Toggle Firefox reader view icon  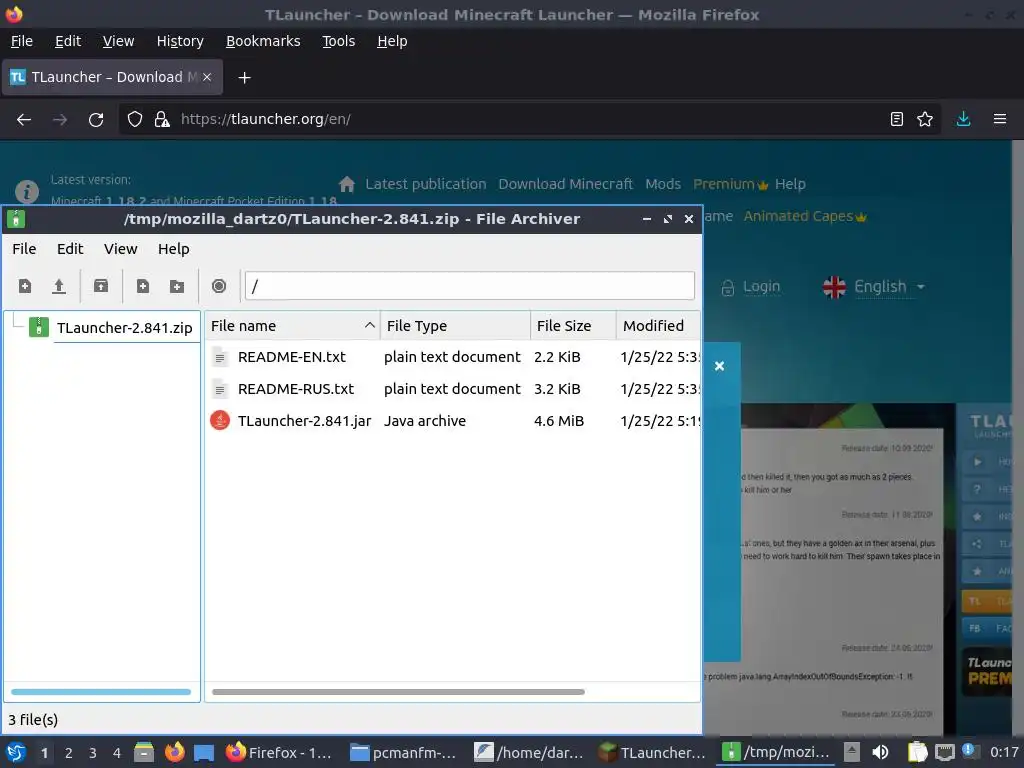tap(897, 119)
